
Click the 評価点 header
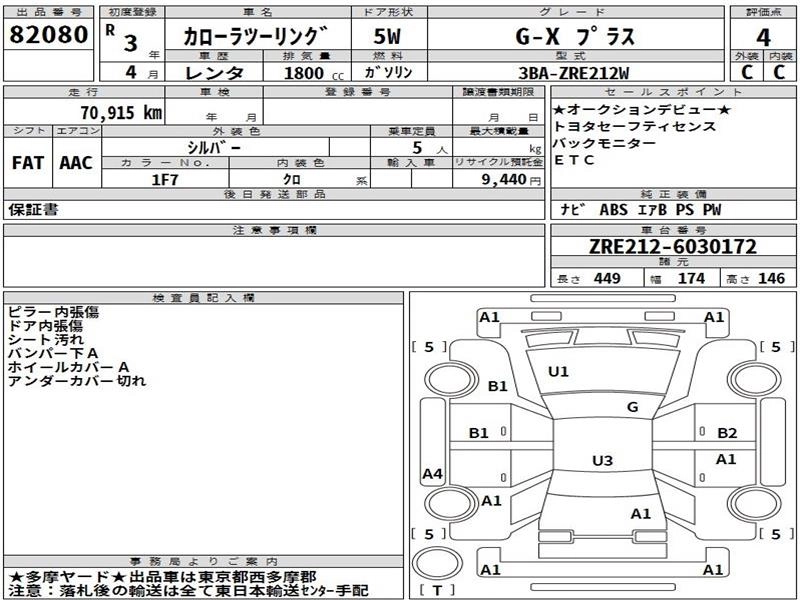click(763, 12)
